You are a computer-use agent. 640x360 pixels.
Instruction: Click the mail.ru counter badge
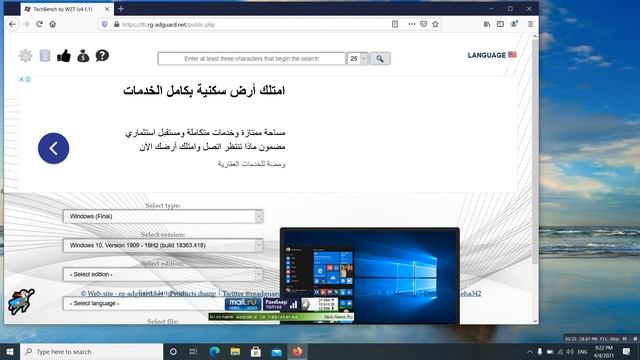pyautogui.click(x=243, y=304)
